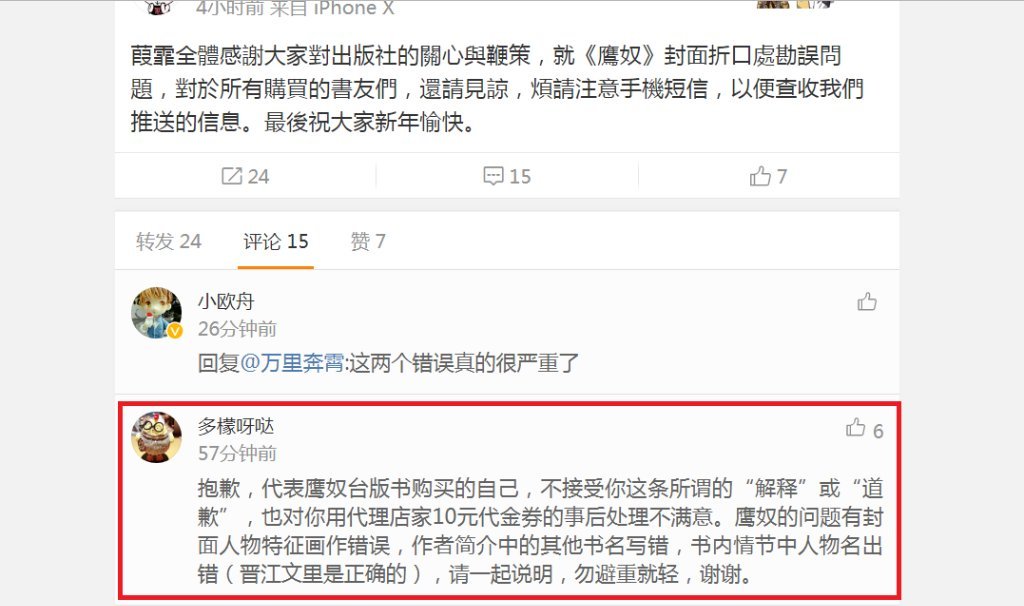This screenshot has width=1024, height=606.
Task: Click the orange verified badge on 小欧舟's avatar
Action: coord(174,331)
